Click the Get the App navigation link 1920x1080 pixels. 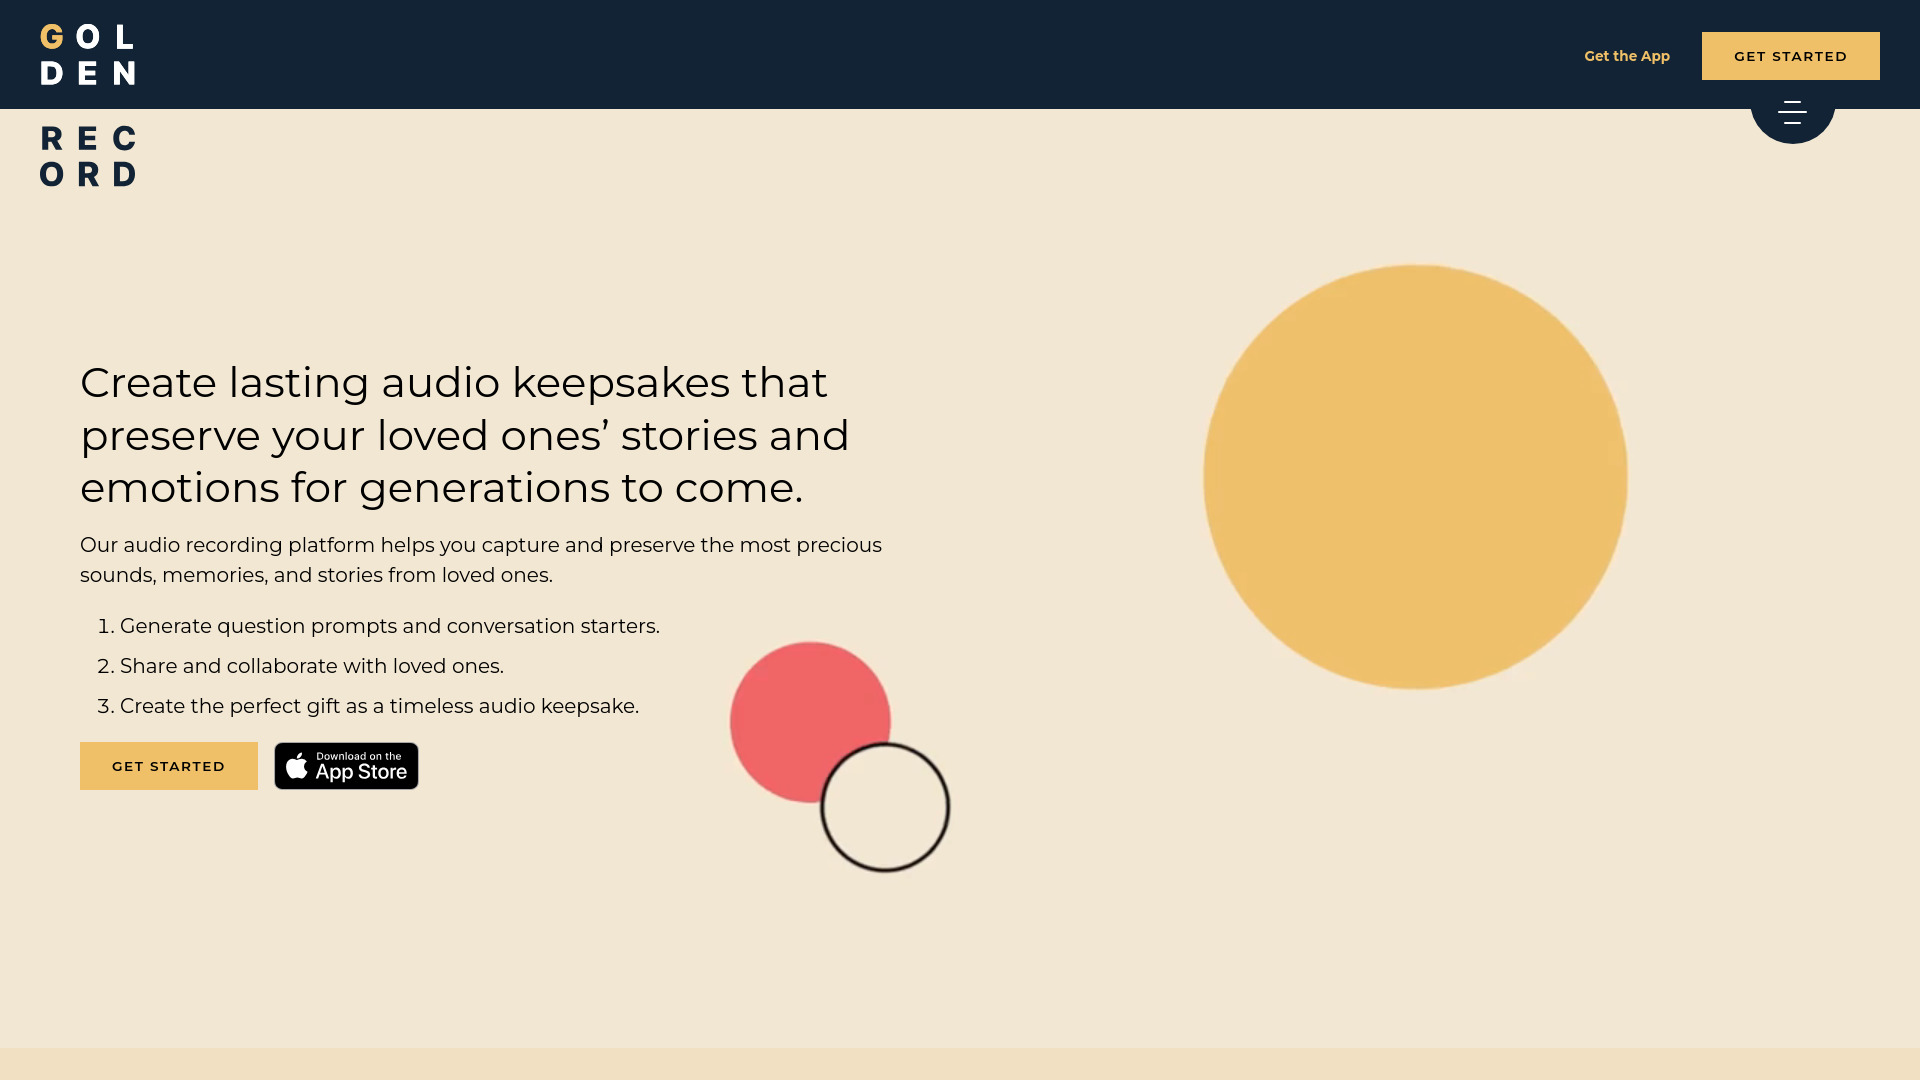[1626, 55]
